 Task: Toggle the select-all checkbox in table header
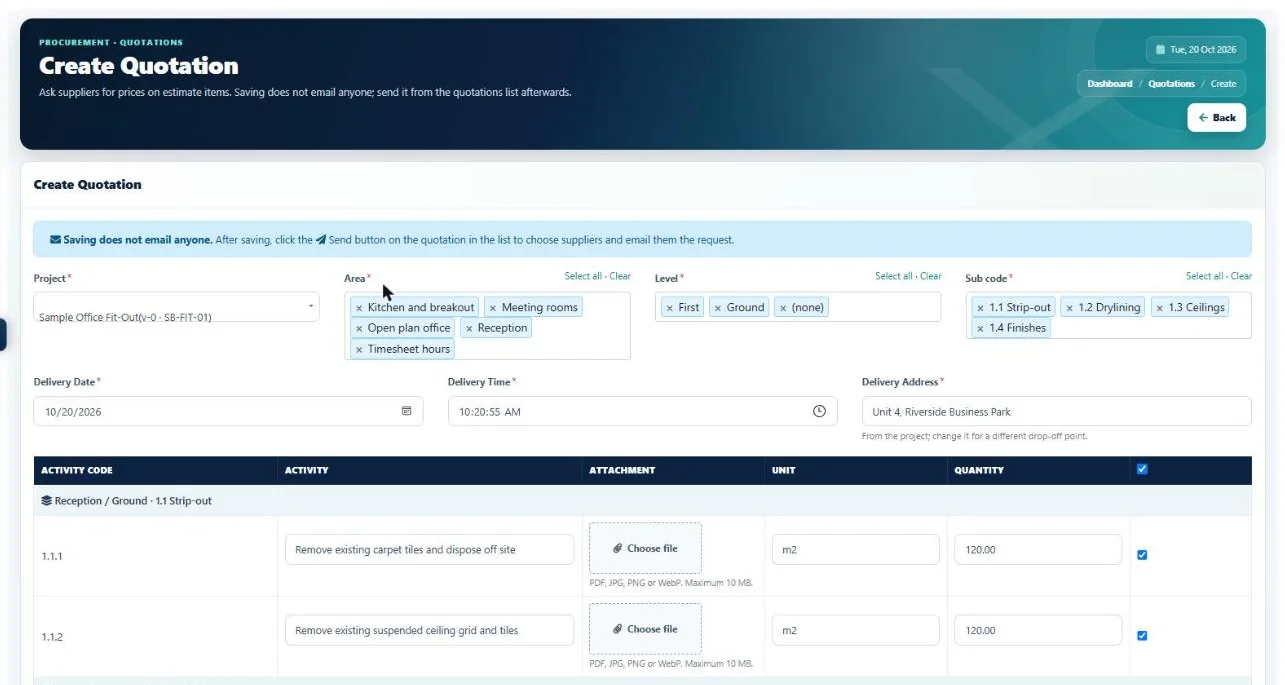1142,469
